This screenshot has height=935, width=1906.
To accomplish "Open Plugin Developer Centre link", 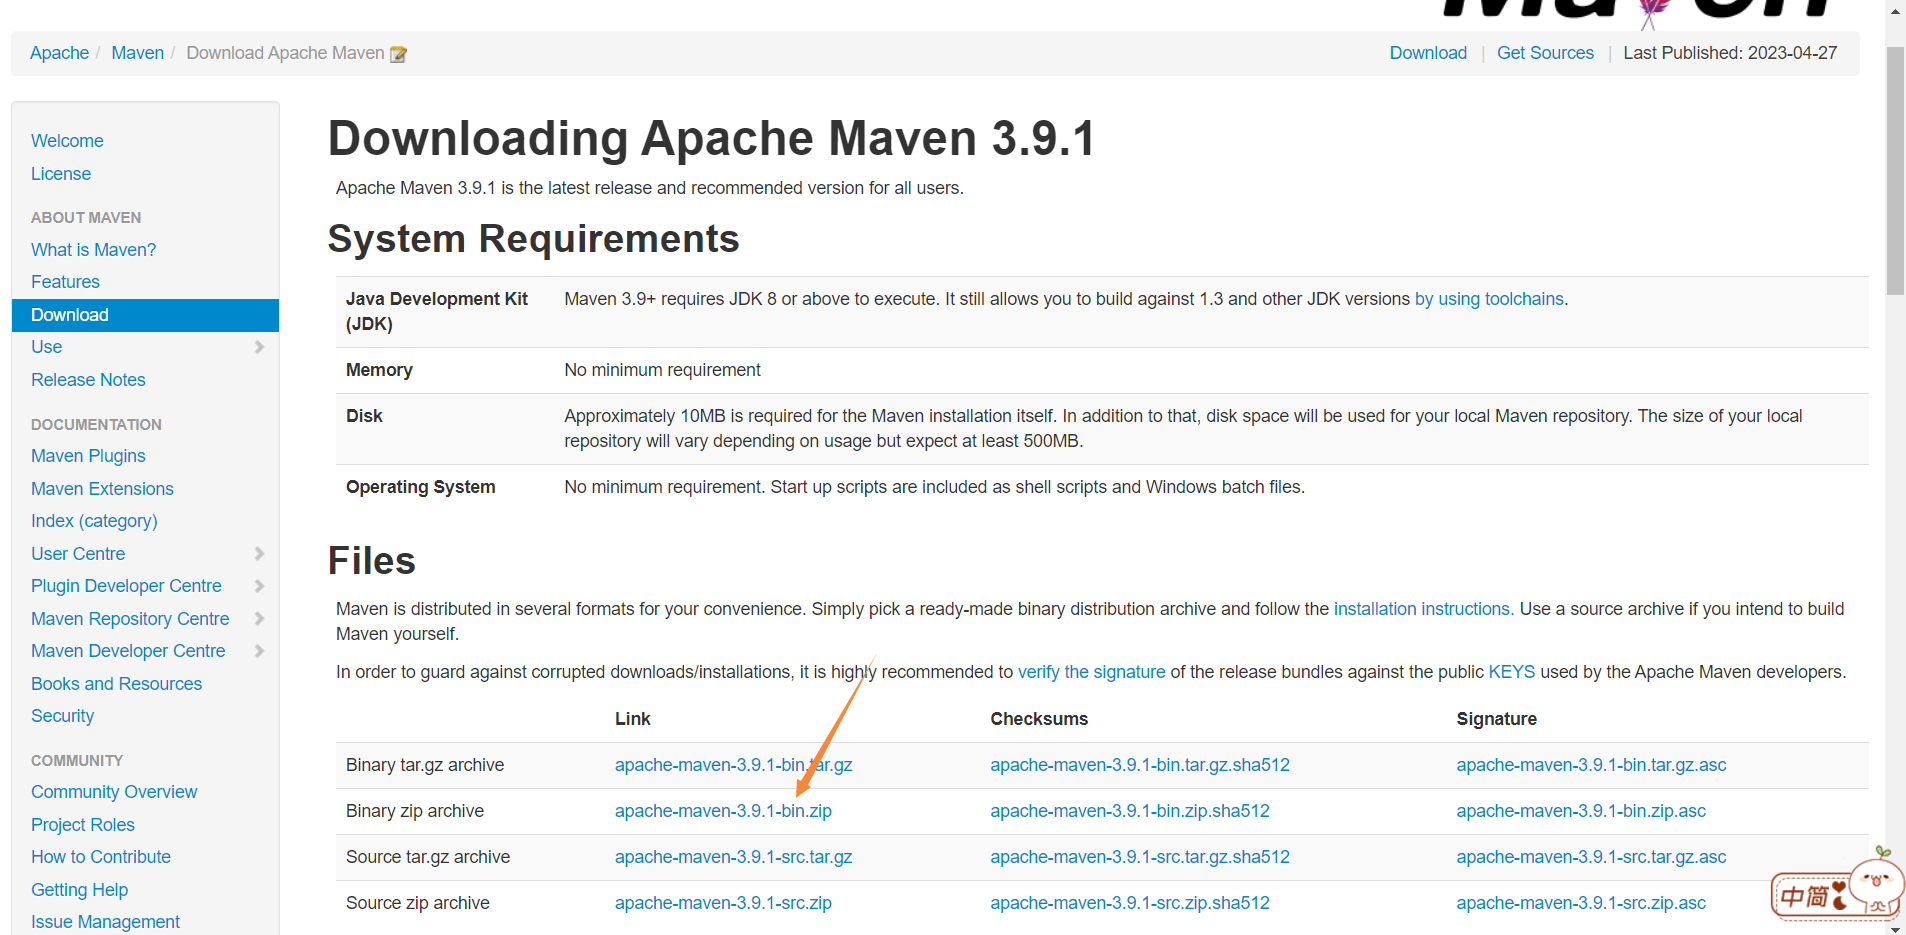I will pyautogui.click(x=126, y=586).
